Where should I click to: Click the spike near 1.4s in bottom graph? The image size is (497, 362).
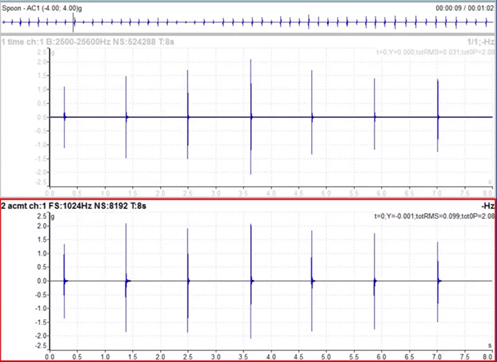click(x=126, y=278)
